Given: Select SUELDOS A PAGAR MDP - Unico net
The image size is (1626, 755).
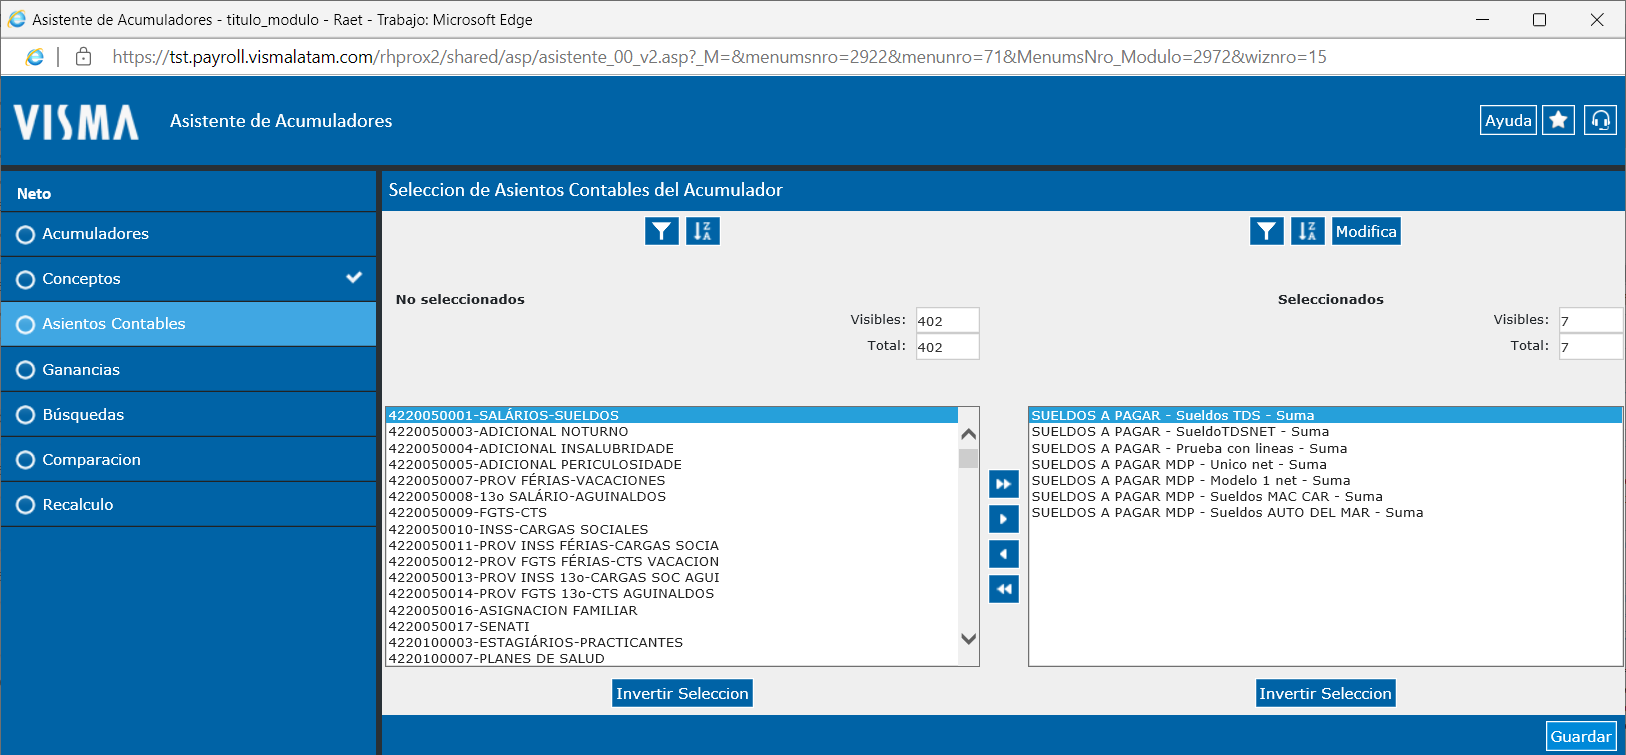Looking at the screenshot, I should point(1325,464).
